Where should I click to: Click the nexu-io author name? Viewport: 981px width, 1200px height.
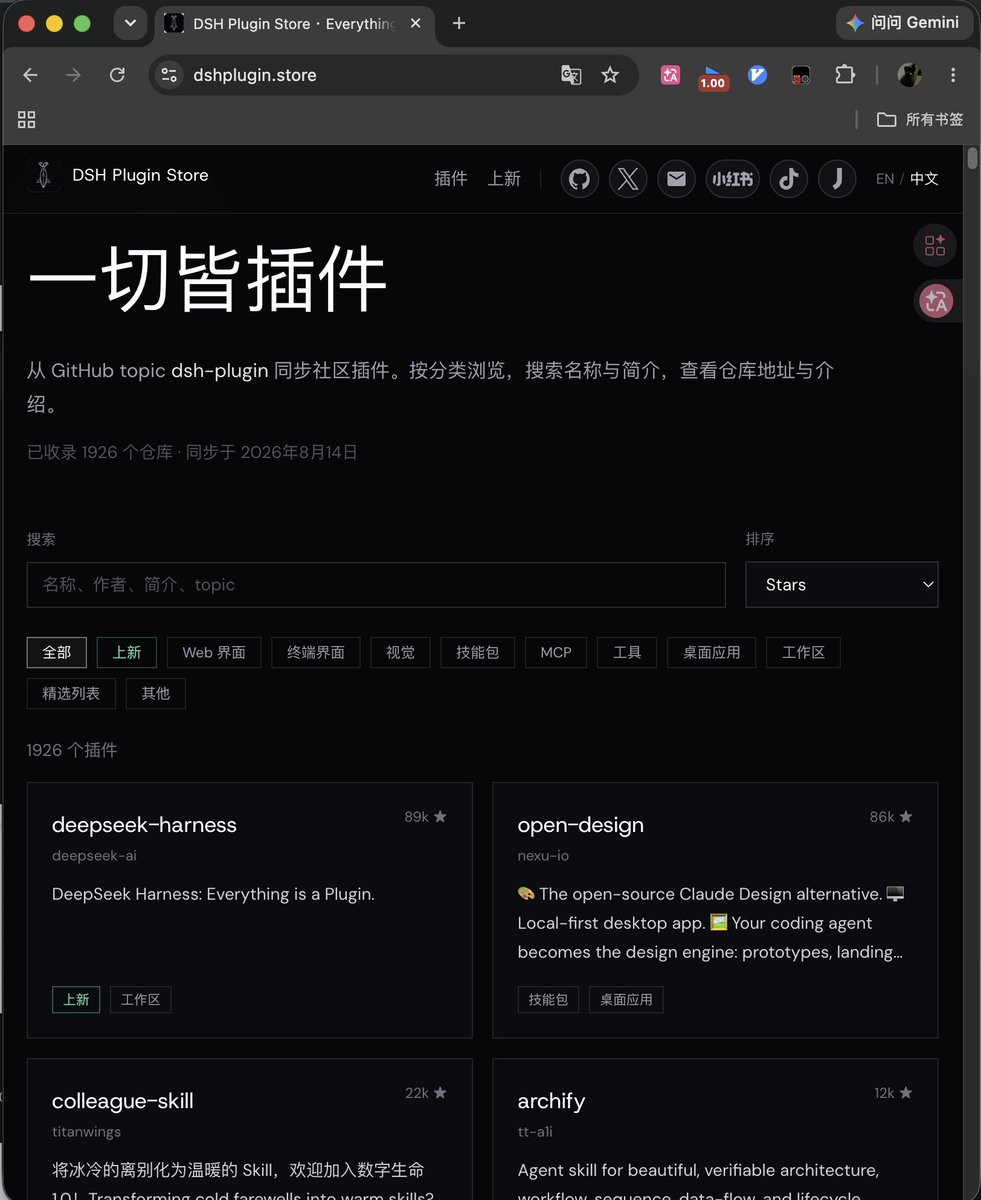coord(543,855)
